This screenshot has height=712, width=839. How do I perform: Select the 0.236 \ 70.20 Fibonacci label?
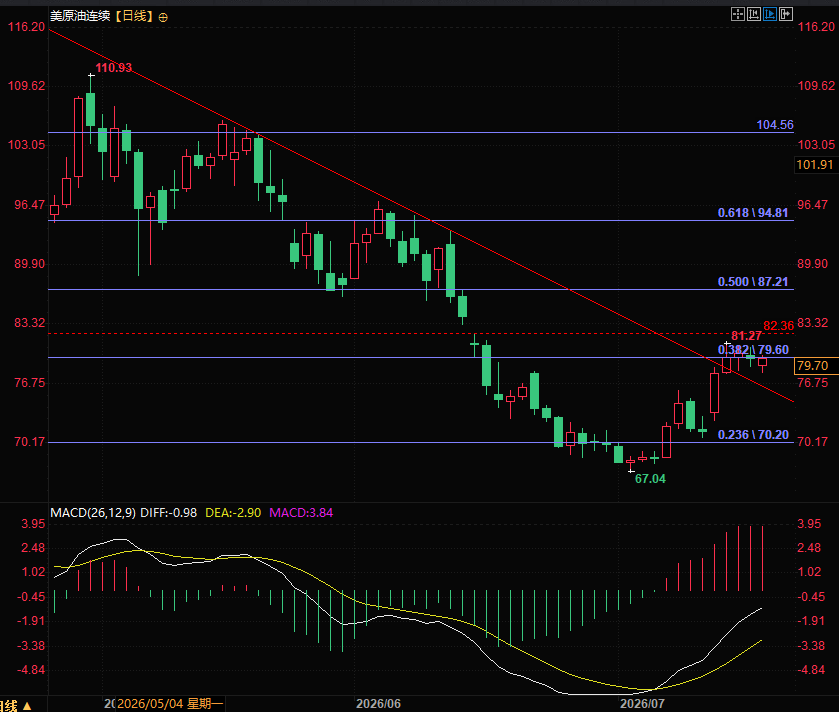coord(753,434)
